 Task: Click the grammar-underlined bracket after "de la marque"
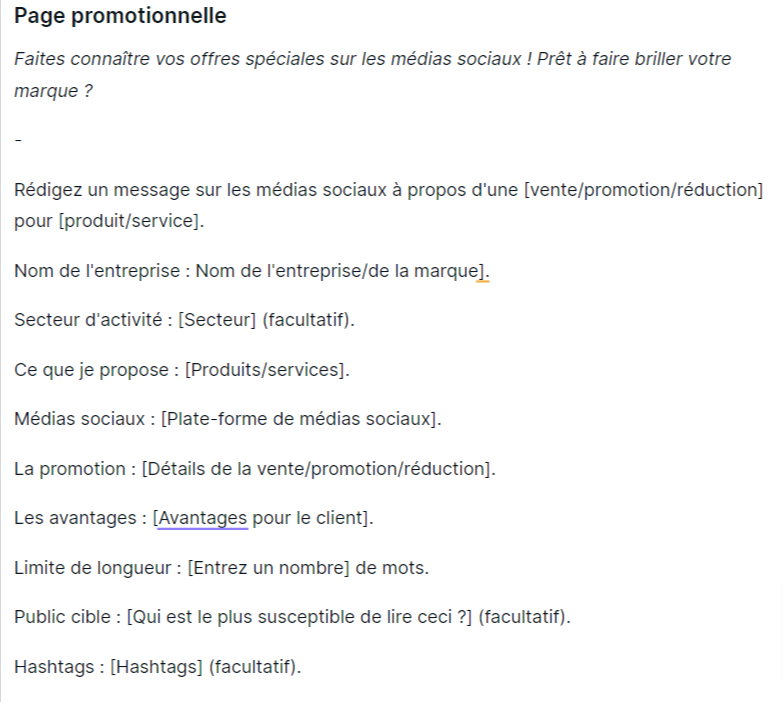482,270
